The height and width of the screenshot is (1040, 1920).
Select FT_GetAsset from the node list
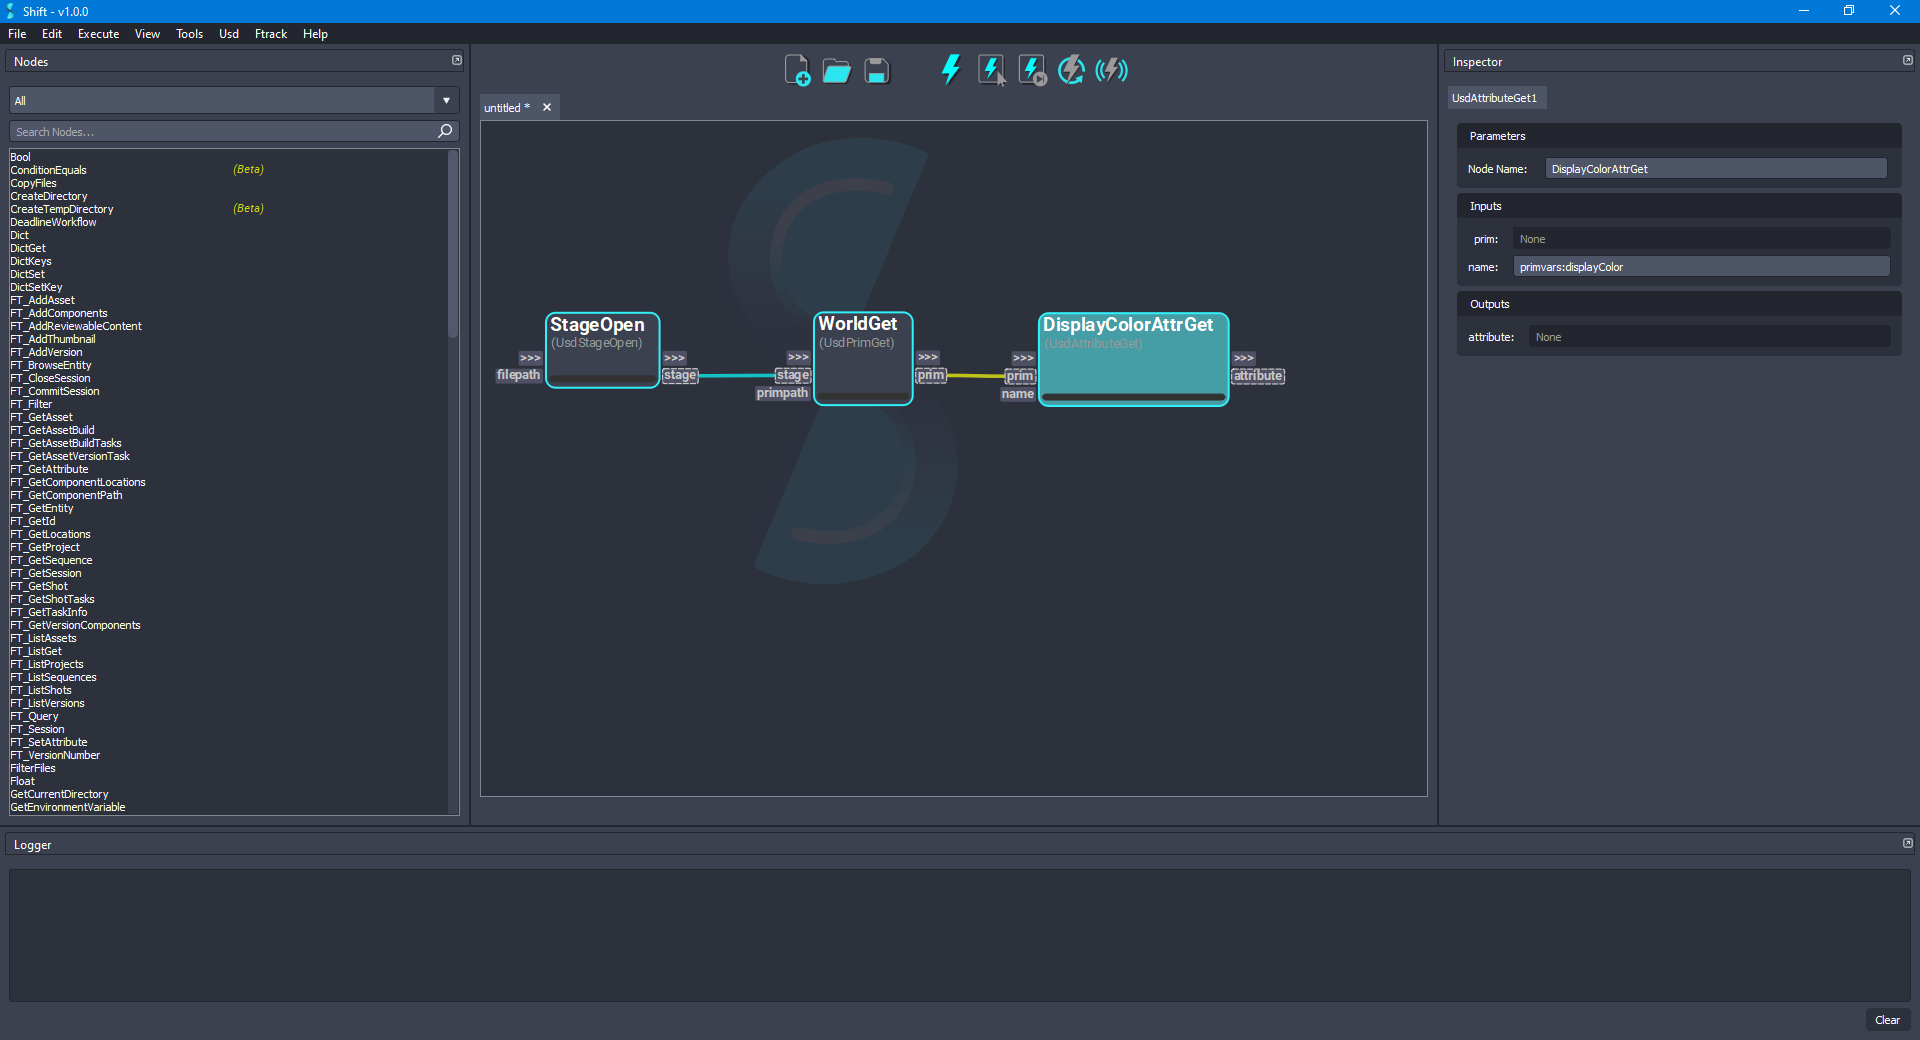(42, 417)
